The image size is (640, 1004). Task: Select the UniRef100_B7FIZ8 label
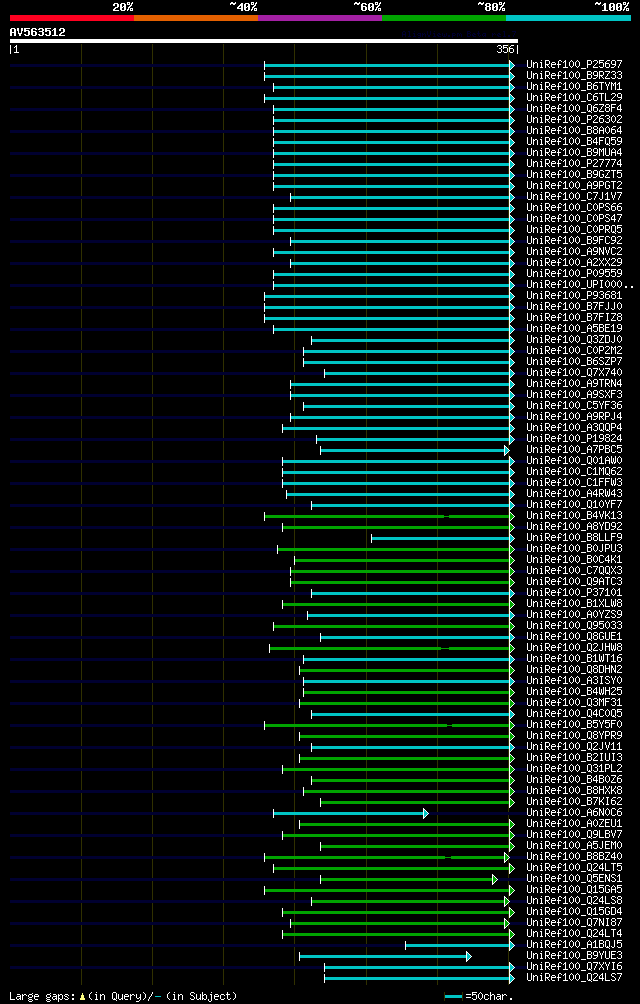(574, 318)
